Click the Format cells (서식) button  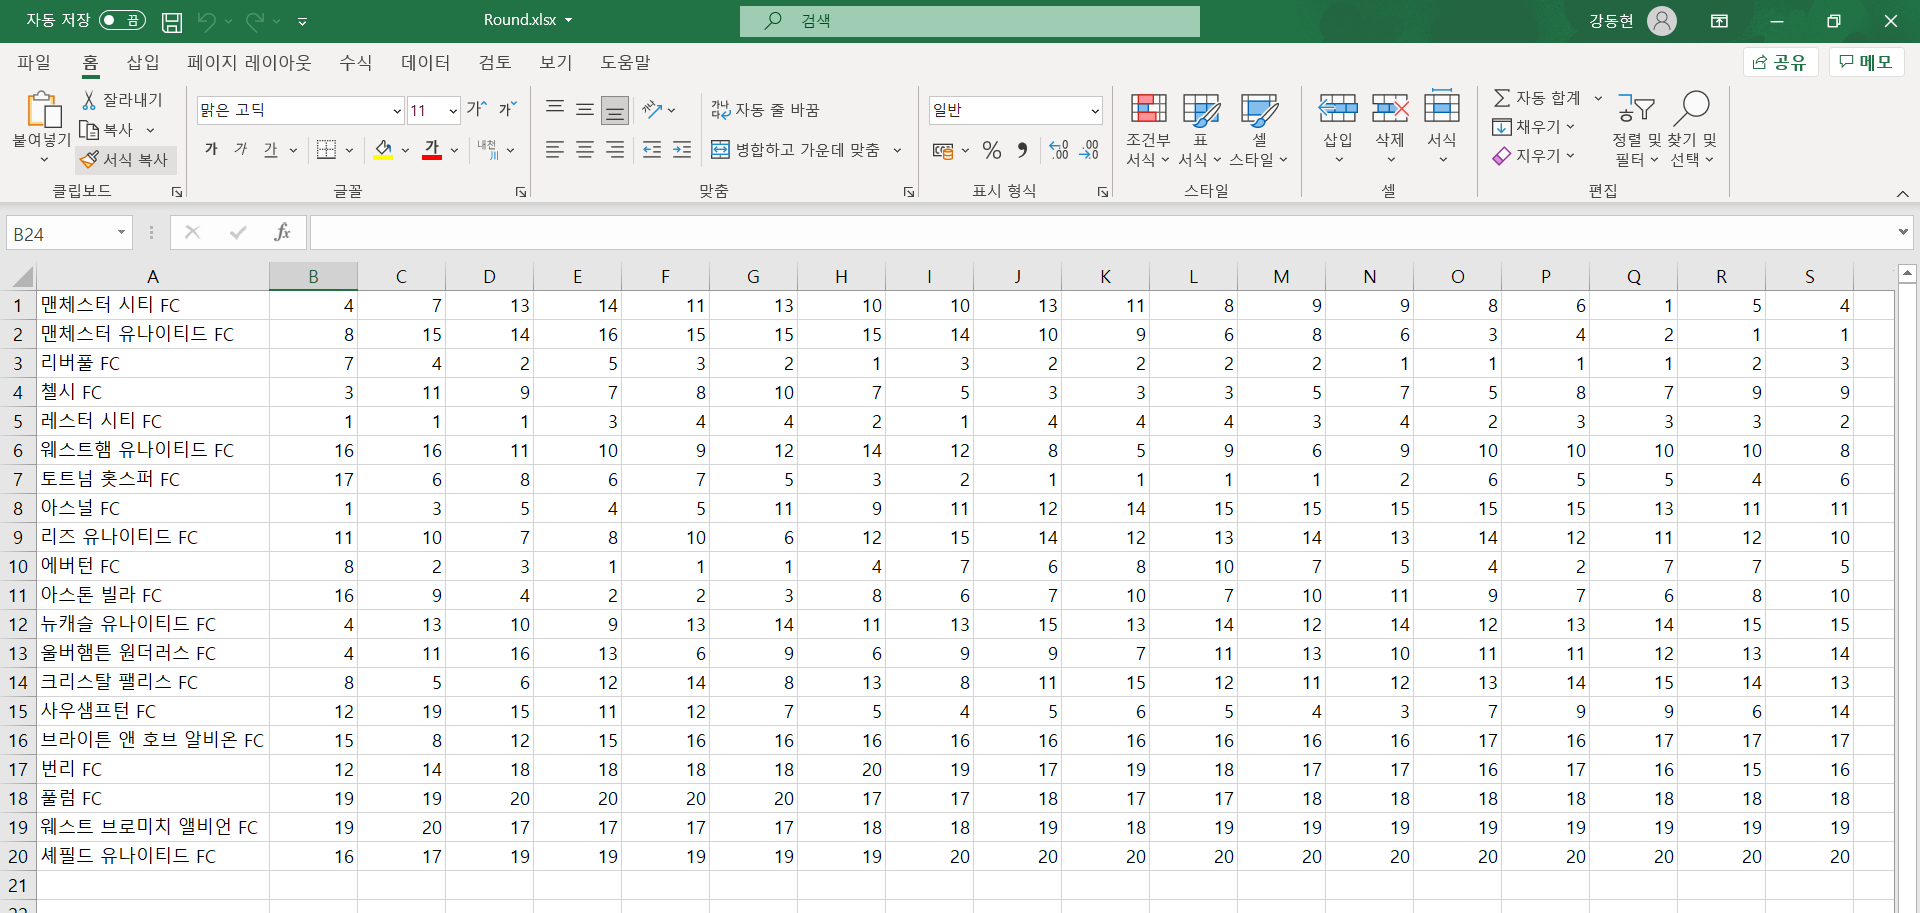click(1442, 126)
